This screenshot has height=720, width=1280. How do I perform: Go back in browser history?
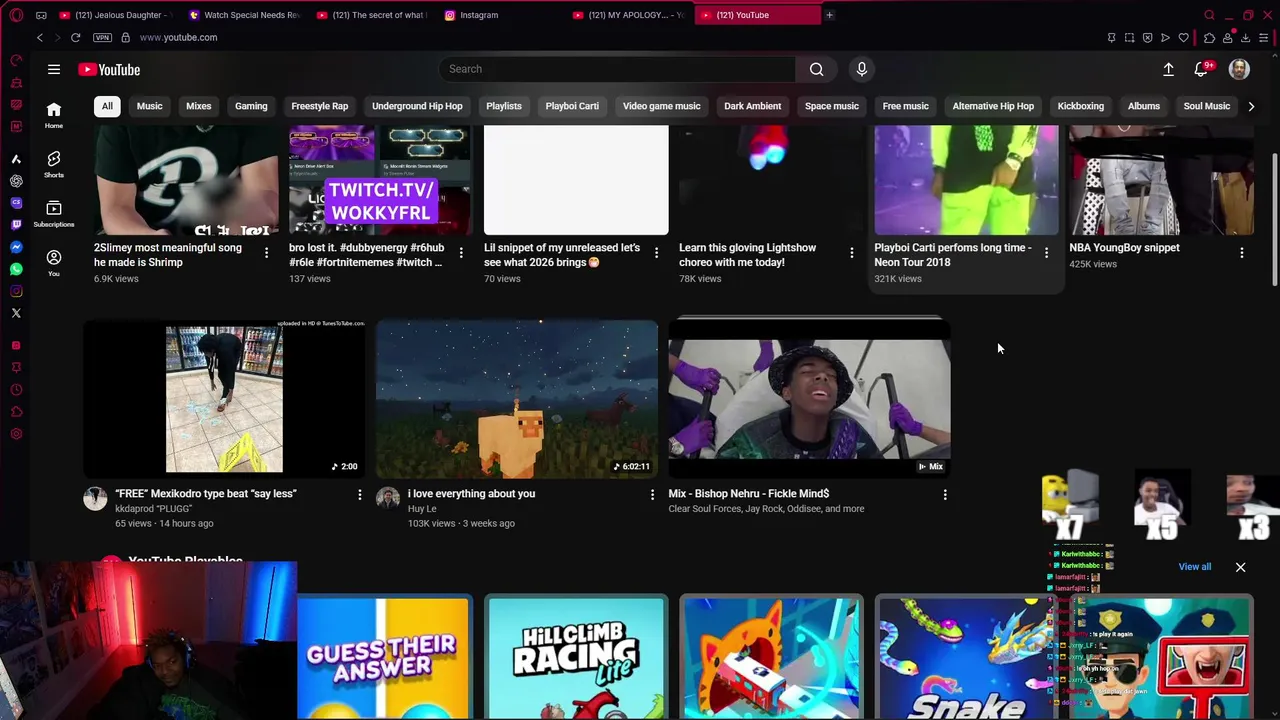(39, 37)
